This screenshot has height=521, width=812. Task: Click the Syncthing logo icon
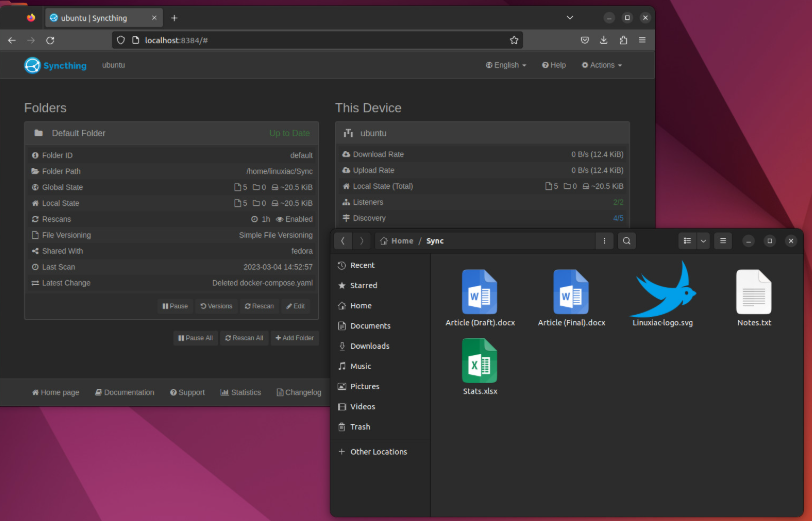click(32, 65)
